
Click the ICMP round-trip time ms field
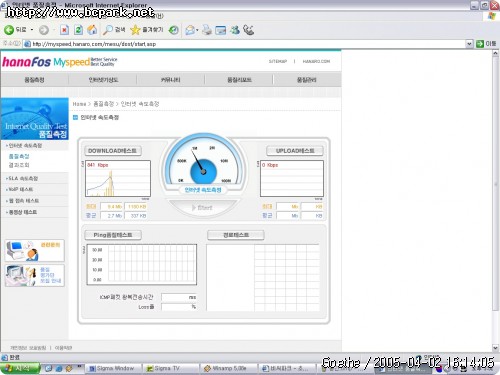(179, 297)
